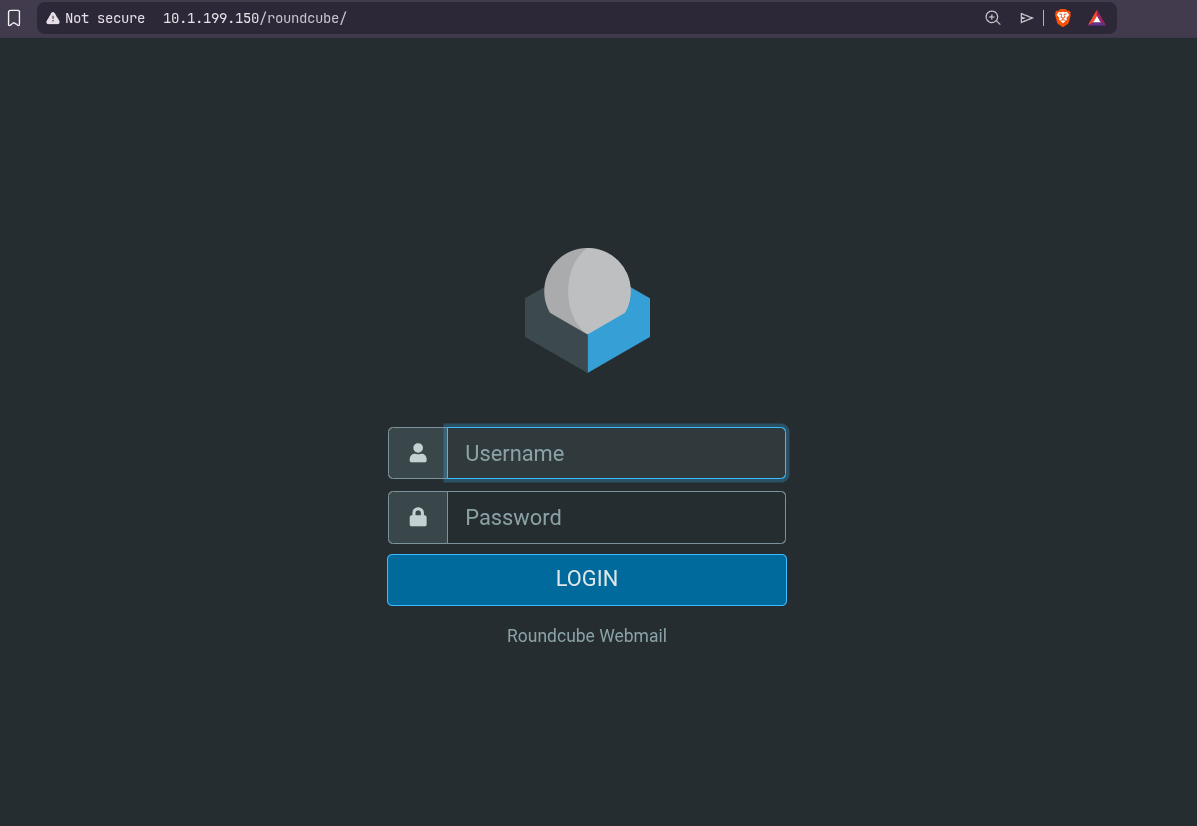Select the 10.1.199.150 host in the URL
The width and height of the screenshot is (1197, 826).
pyautogui.click(x=210, y=18)
